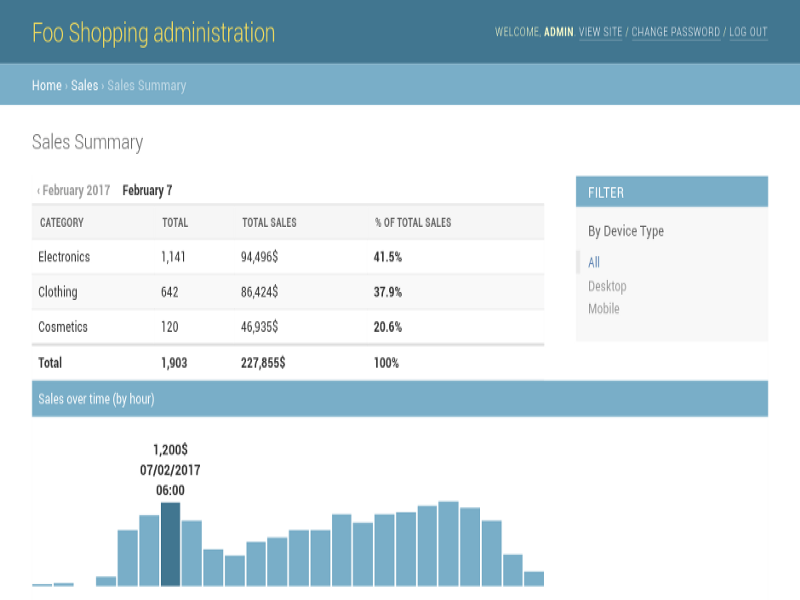800x600 pixels.
Task: Filter sales by Desktop devices
Action: 607,286
